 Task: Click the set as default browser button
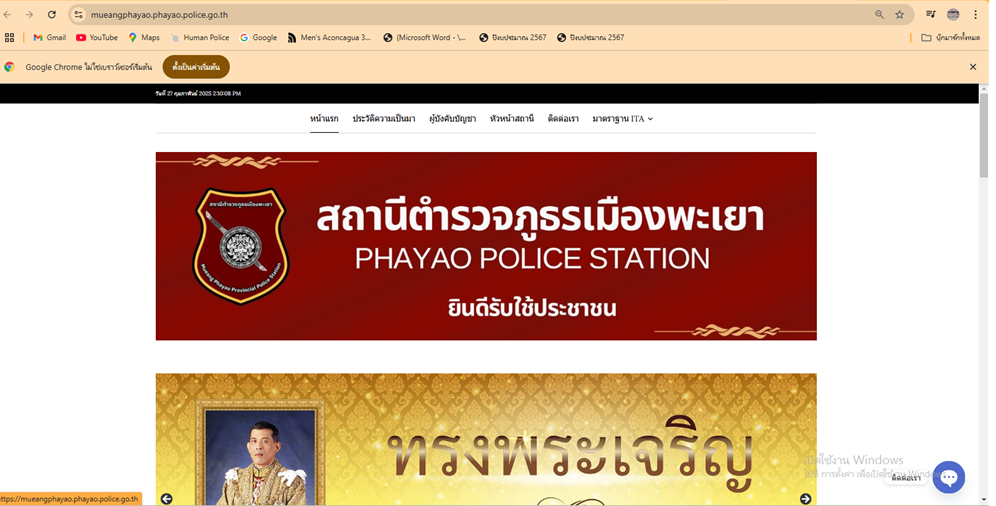pyautogui.click(x=196, y=67)
